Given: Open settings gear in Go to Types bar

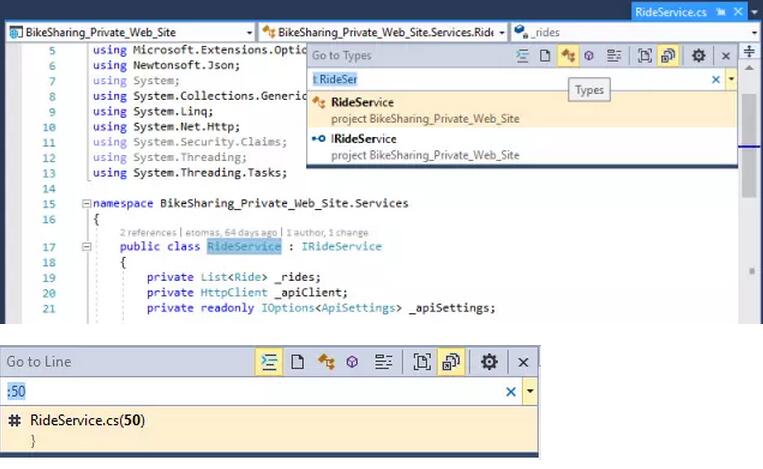Looking at the screenshot, I should point(699,56).
